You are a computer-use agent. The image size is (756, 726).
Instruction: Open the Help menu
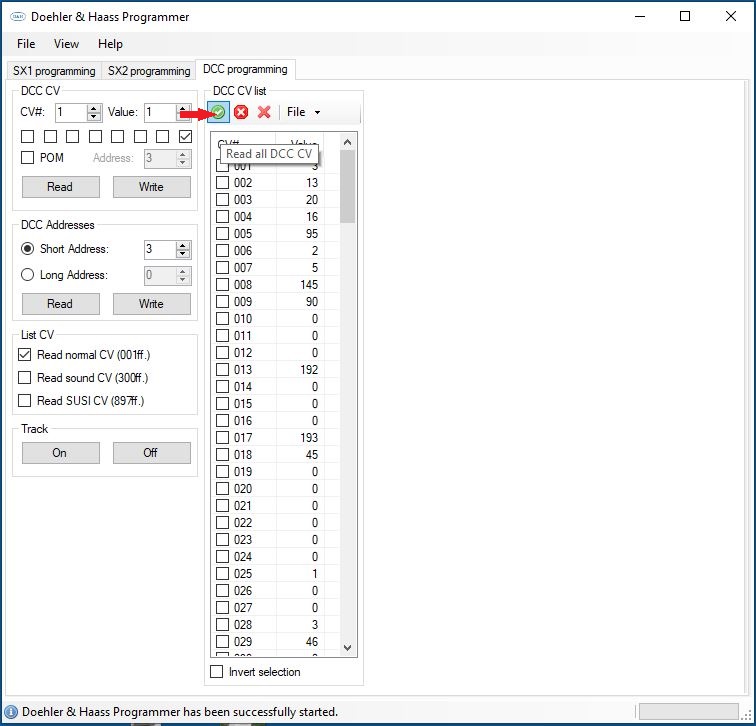[x=110, y=44]
